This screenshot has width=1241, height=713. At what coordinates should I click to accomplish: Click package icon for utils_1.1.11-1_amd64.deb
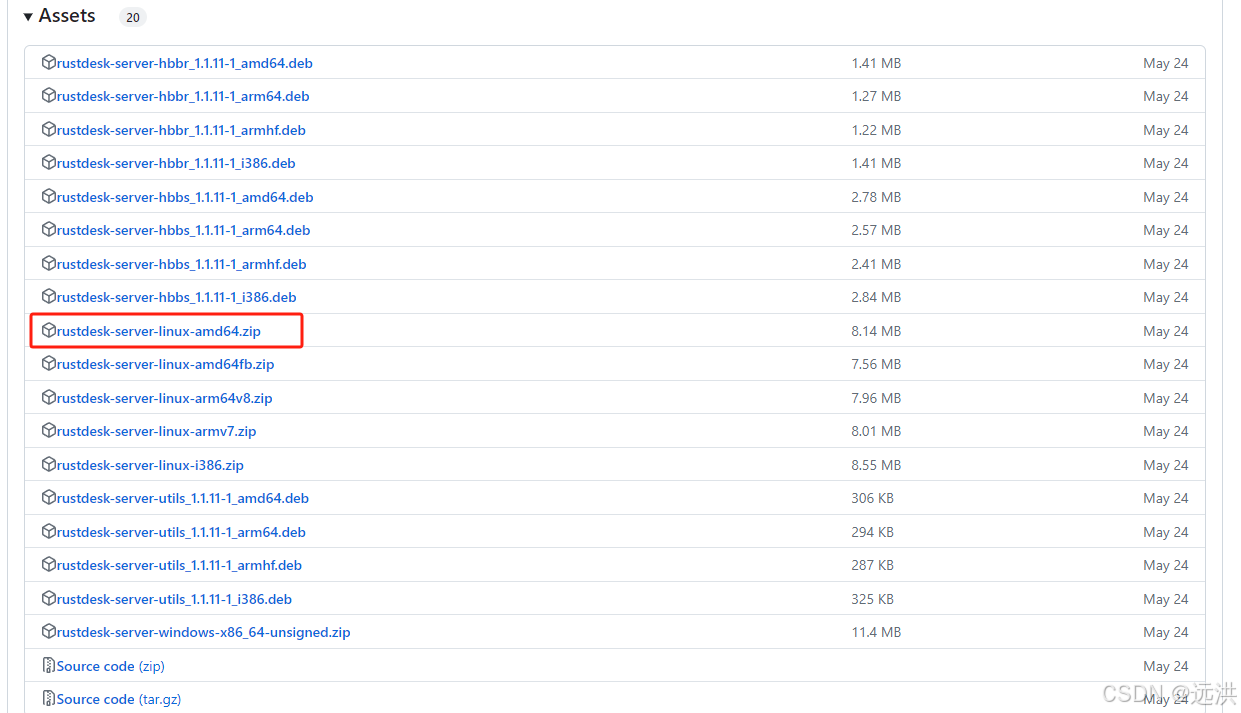click(x=49, y=498)
